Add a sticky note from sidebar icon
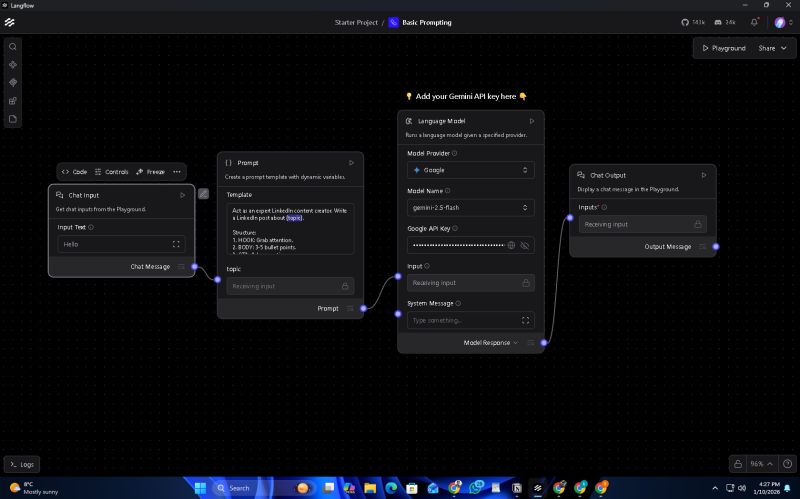800x499 pixels. click(13, 119)
